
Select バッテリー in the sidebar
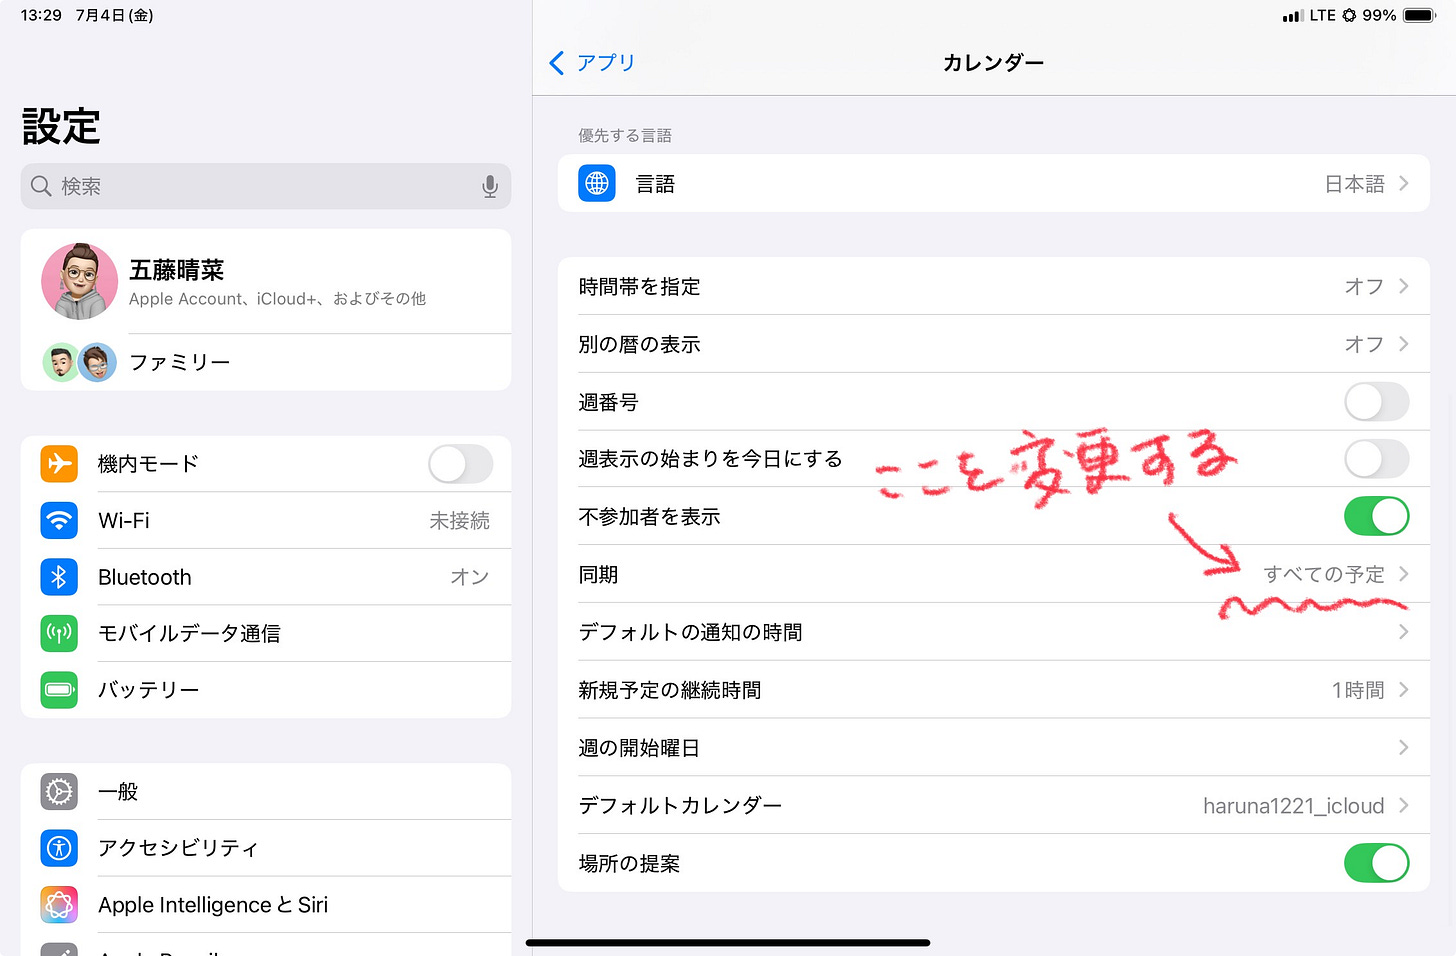266,690
